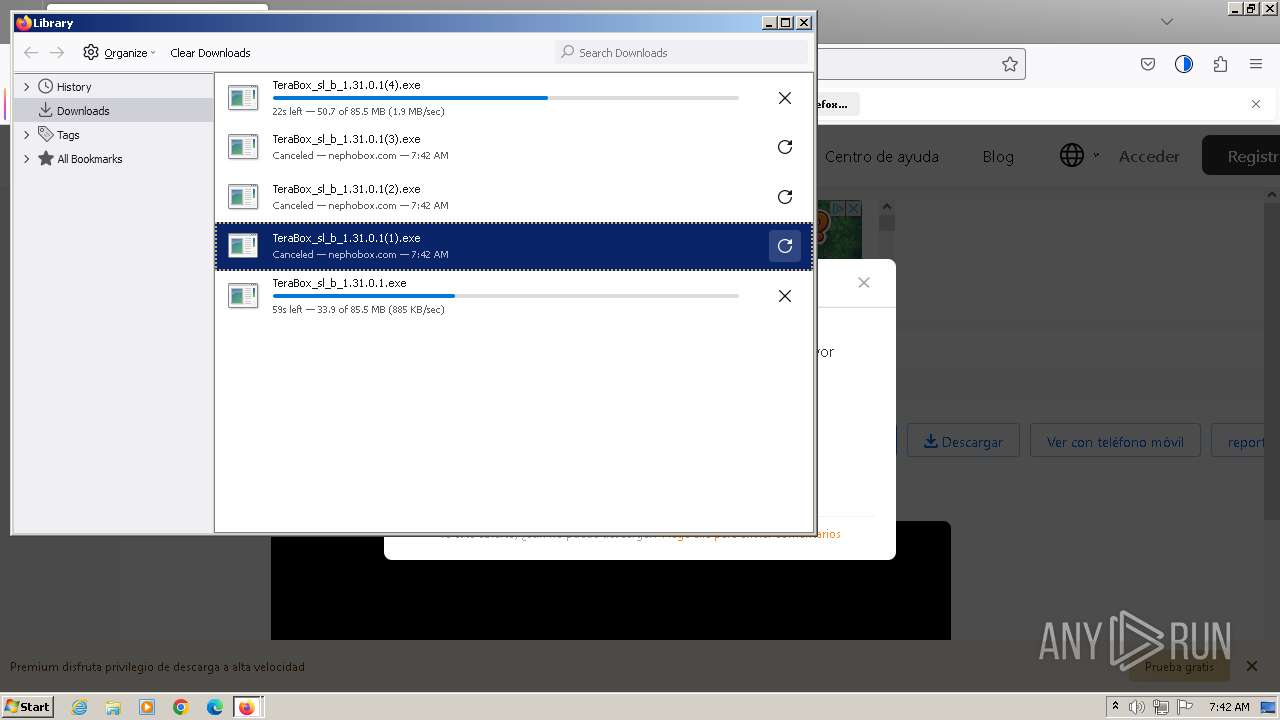Retry the TeraBox_sl_b_1.31.0.1(3).exe download

tap(785, 147)
